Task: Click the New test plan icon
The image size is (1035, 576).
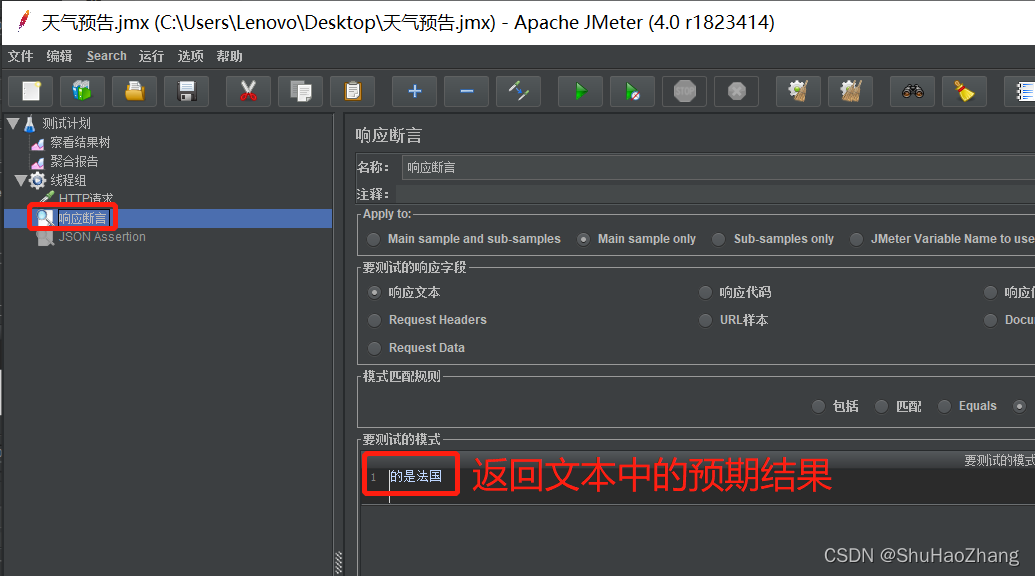Action: (30, 91)
